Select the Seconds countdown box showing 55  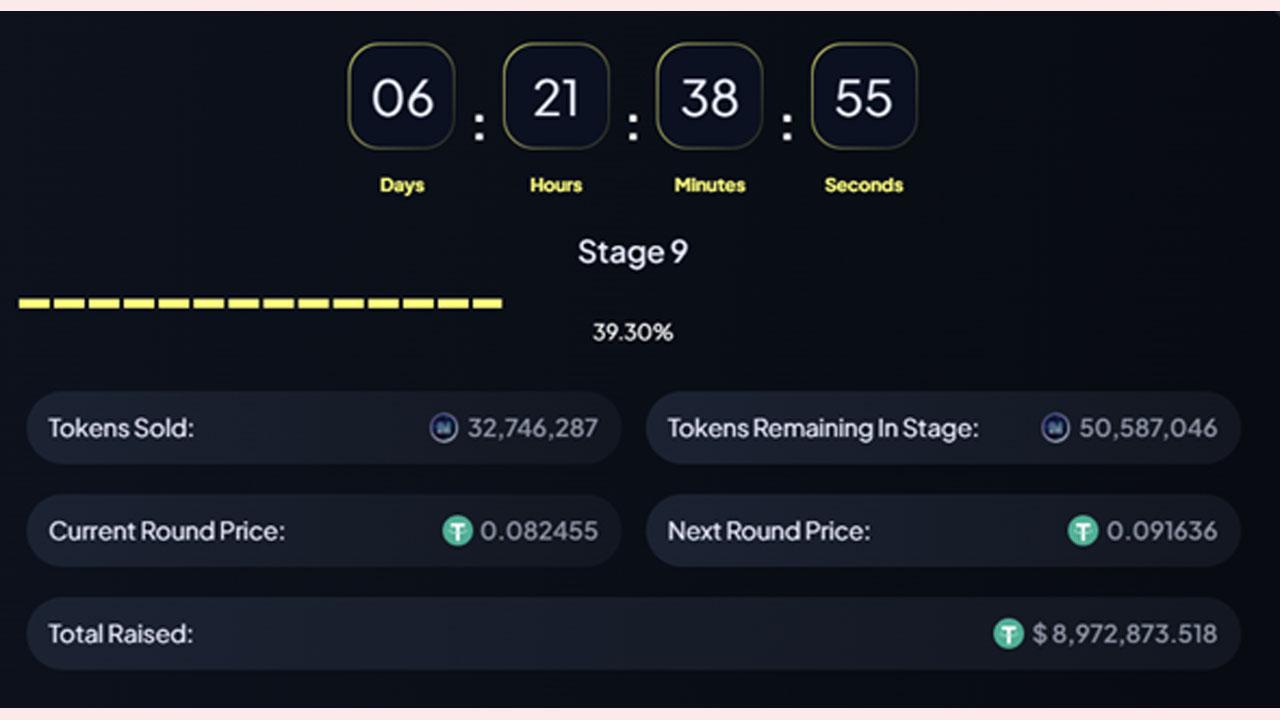(x=864, y=97)
